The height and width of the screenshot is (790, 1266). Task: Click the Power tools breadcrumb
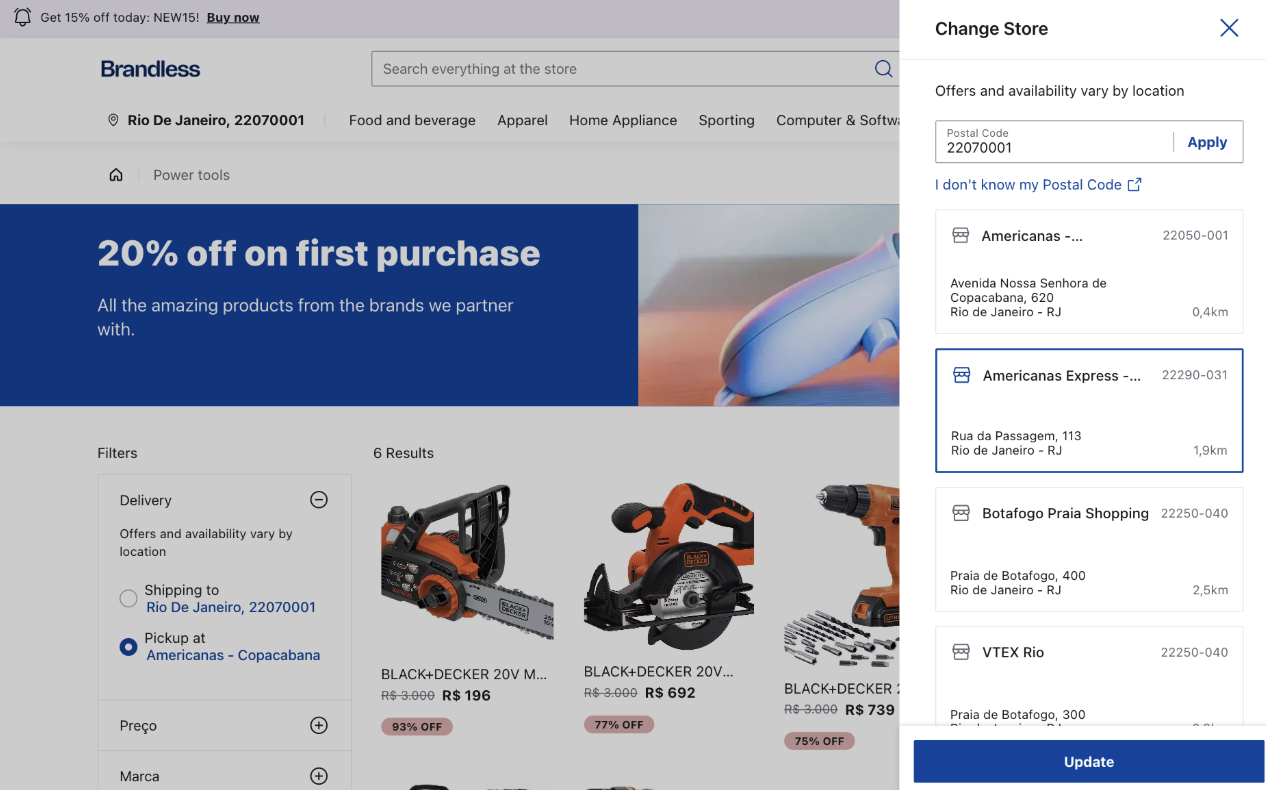(191, 175)
